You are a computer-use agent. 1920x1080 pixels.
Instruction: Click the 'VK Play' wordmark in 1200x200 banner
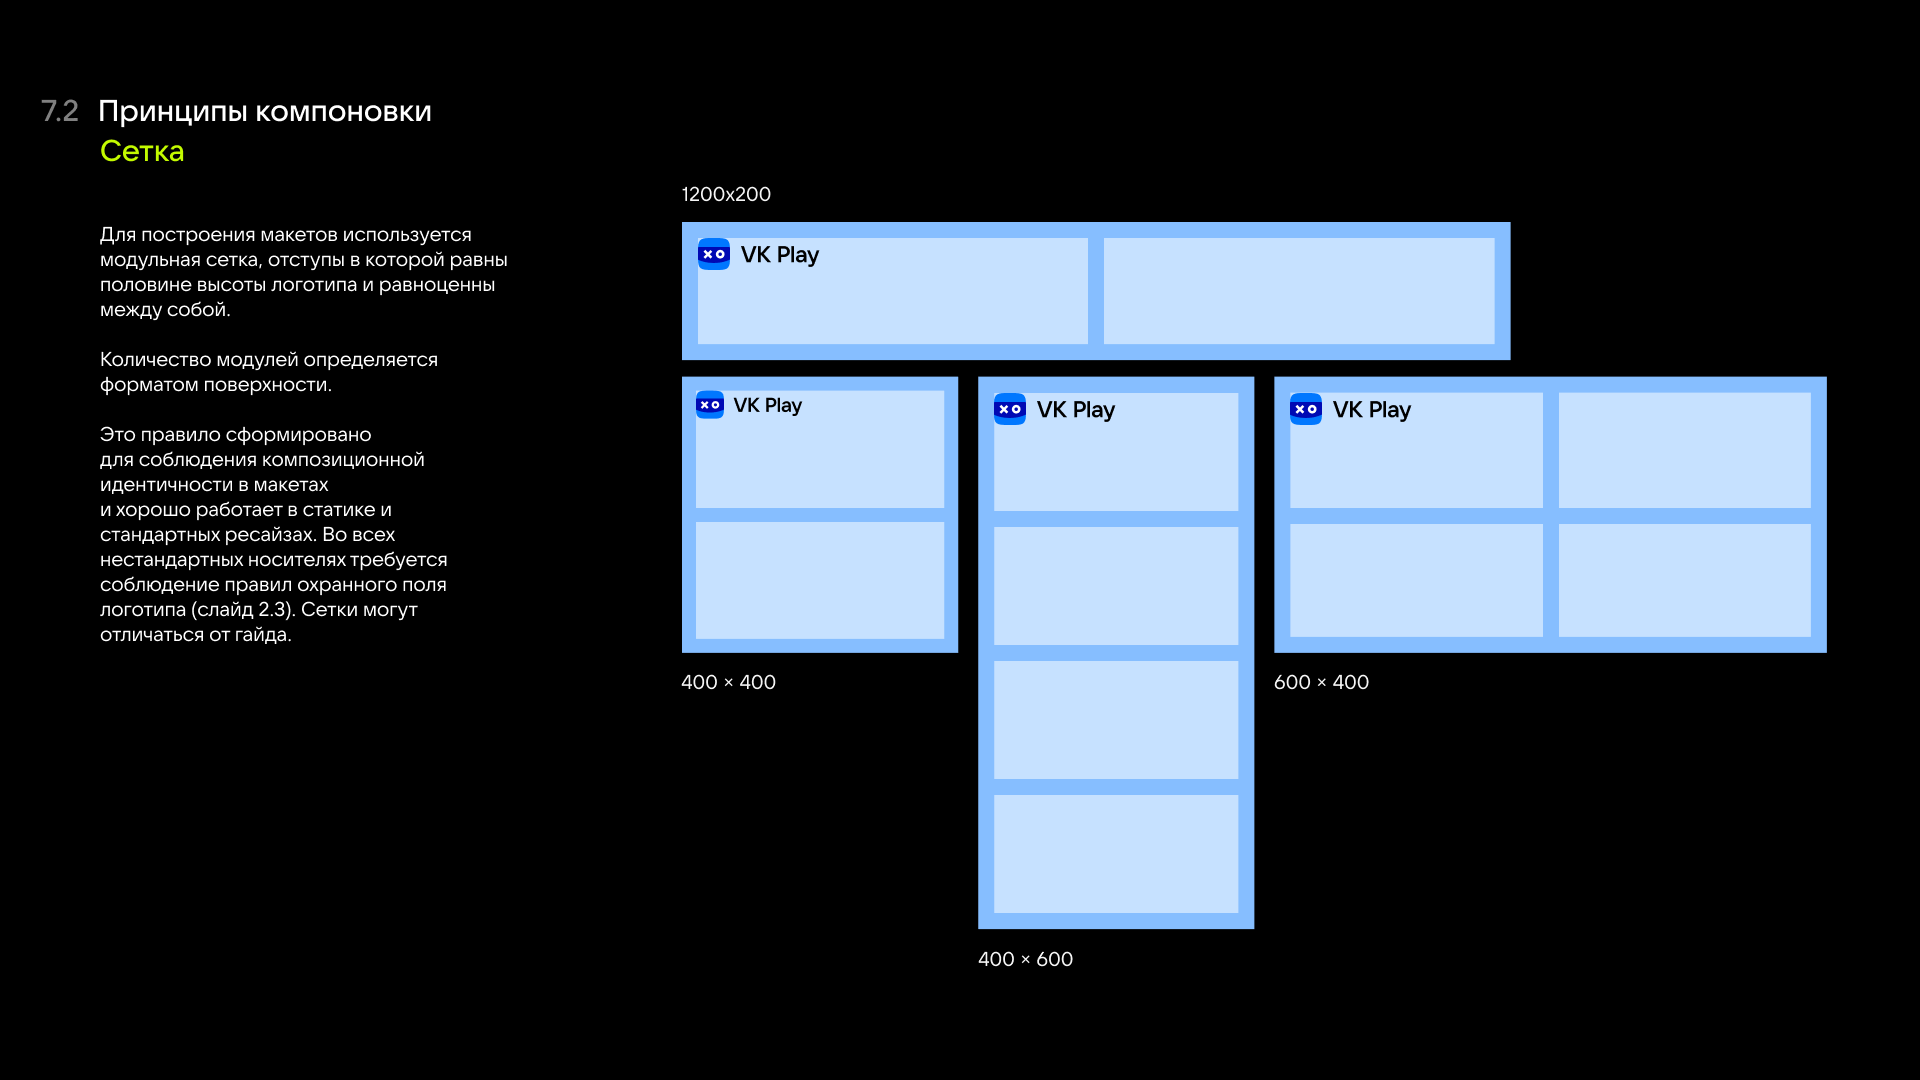780,255
